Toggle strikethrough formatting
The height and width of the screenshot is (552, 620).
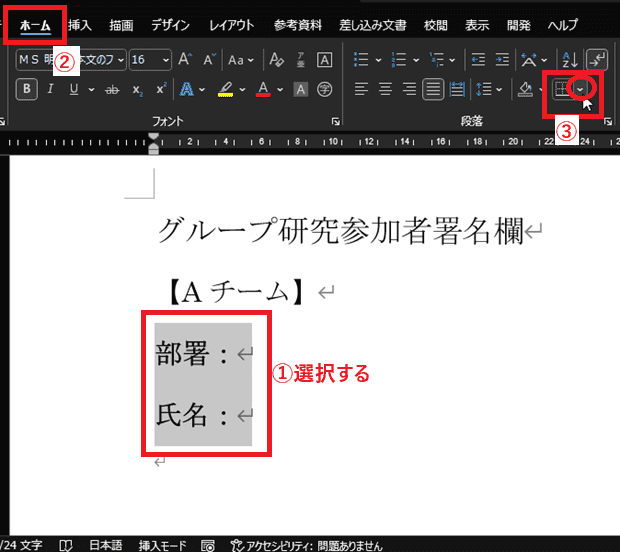coord(111,89)
